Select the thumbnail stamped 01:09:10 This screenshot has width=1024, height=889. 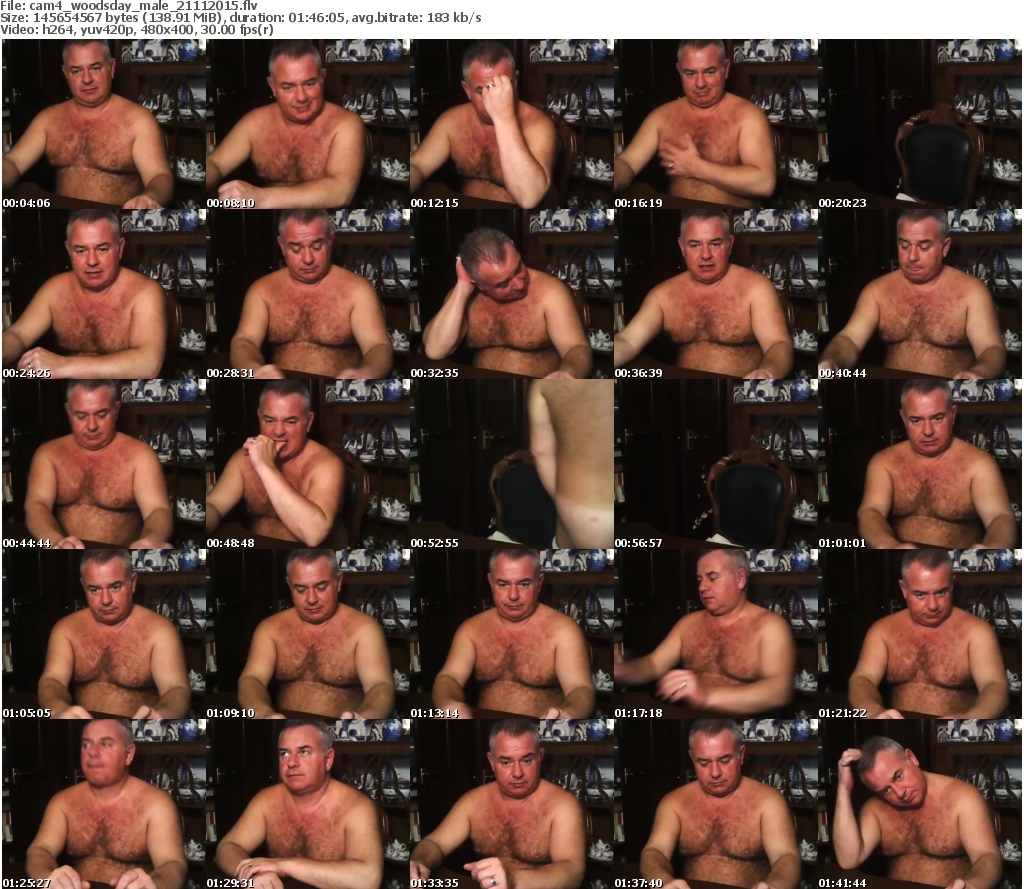tap(308, 634)
